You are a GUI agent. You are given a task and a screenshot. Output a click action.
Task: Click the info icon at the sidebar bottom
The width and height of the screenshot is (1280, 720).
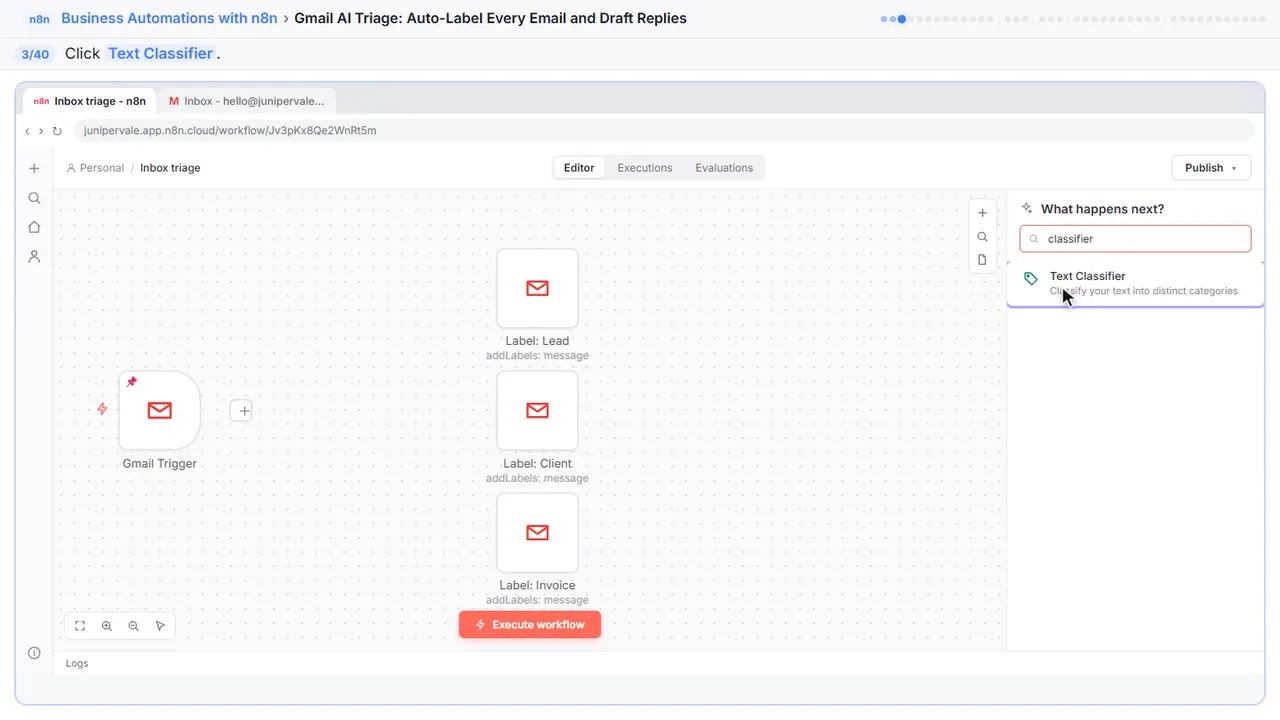(x=34, y=653)
